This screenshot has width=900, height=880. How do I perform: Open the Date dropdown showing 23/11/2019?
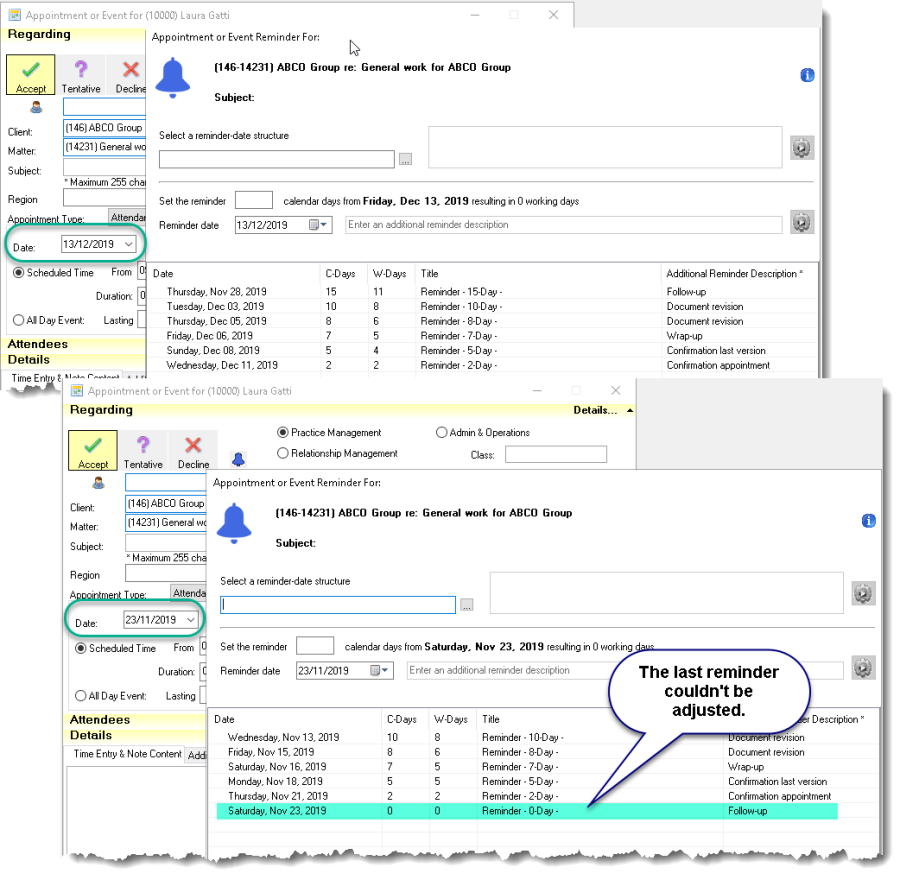(x=191, y=620)
